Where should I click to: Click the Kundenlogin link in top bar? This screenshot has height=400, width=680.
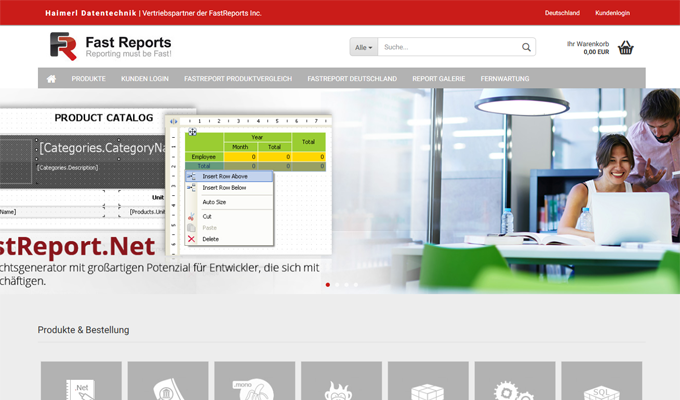tap(612, 13)
